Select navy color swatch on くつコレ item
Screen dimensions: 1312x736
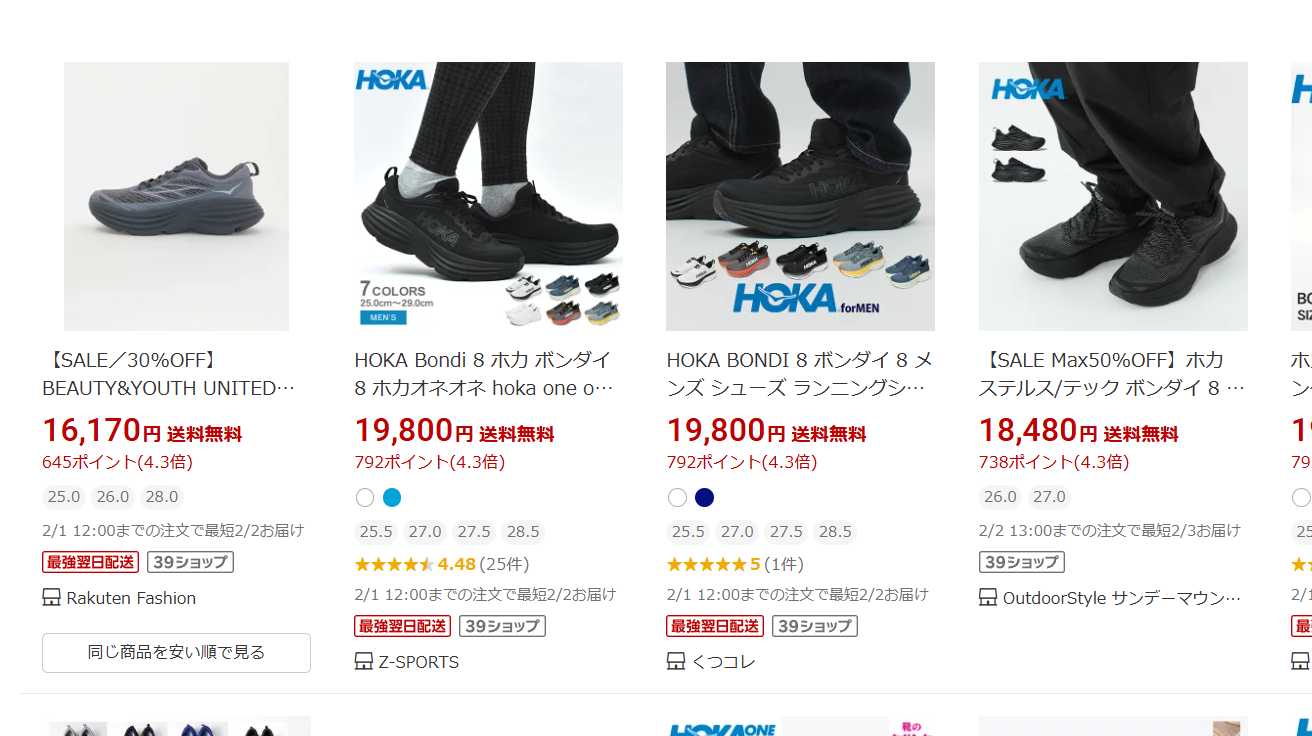704,497
